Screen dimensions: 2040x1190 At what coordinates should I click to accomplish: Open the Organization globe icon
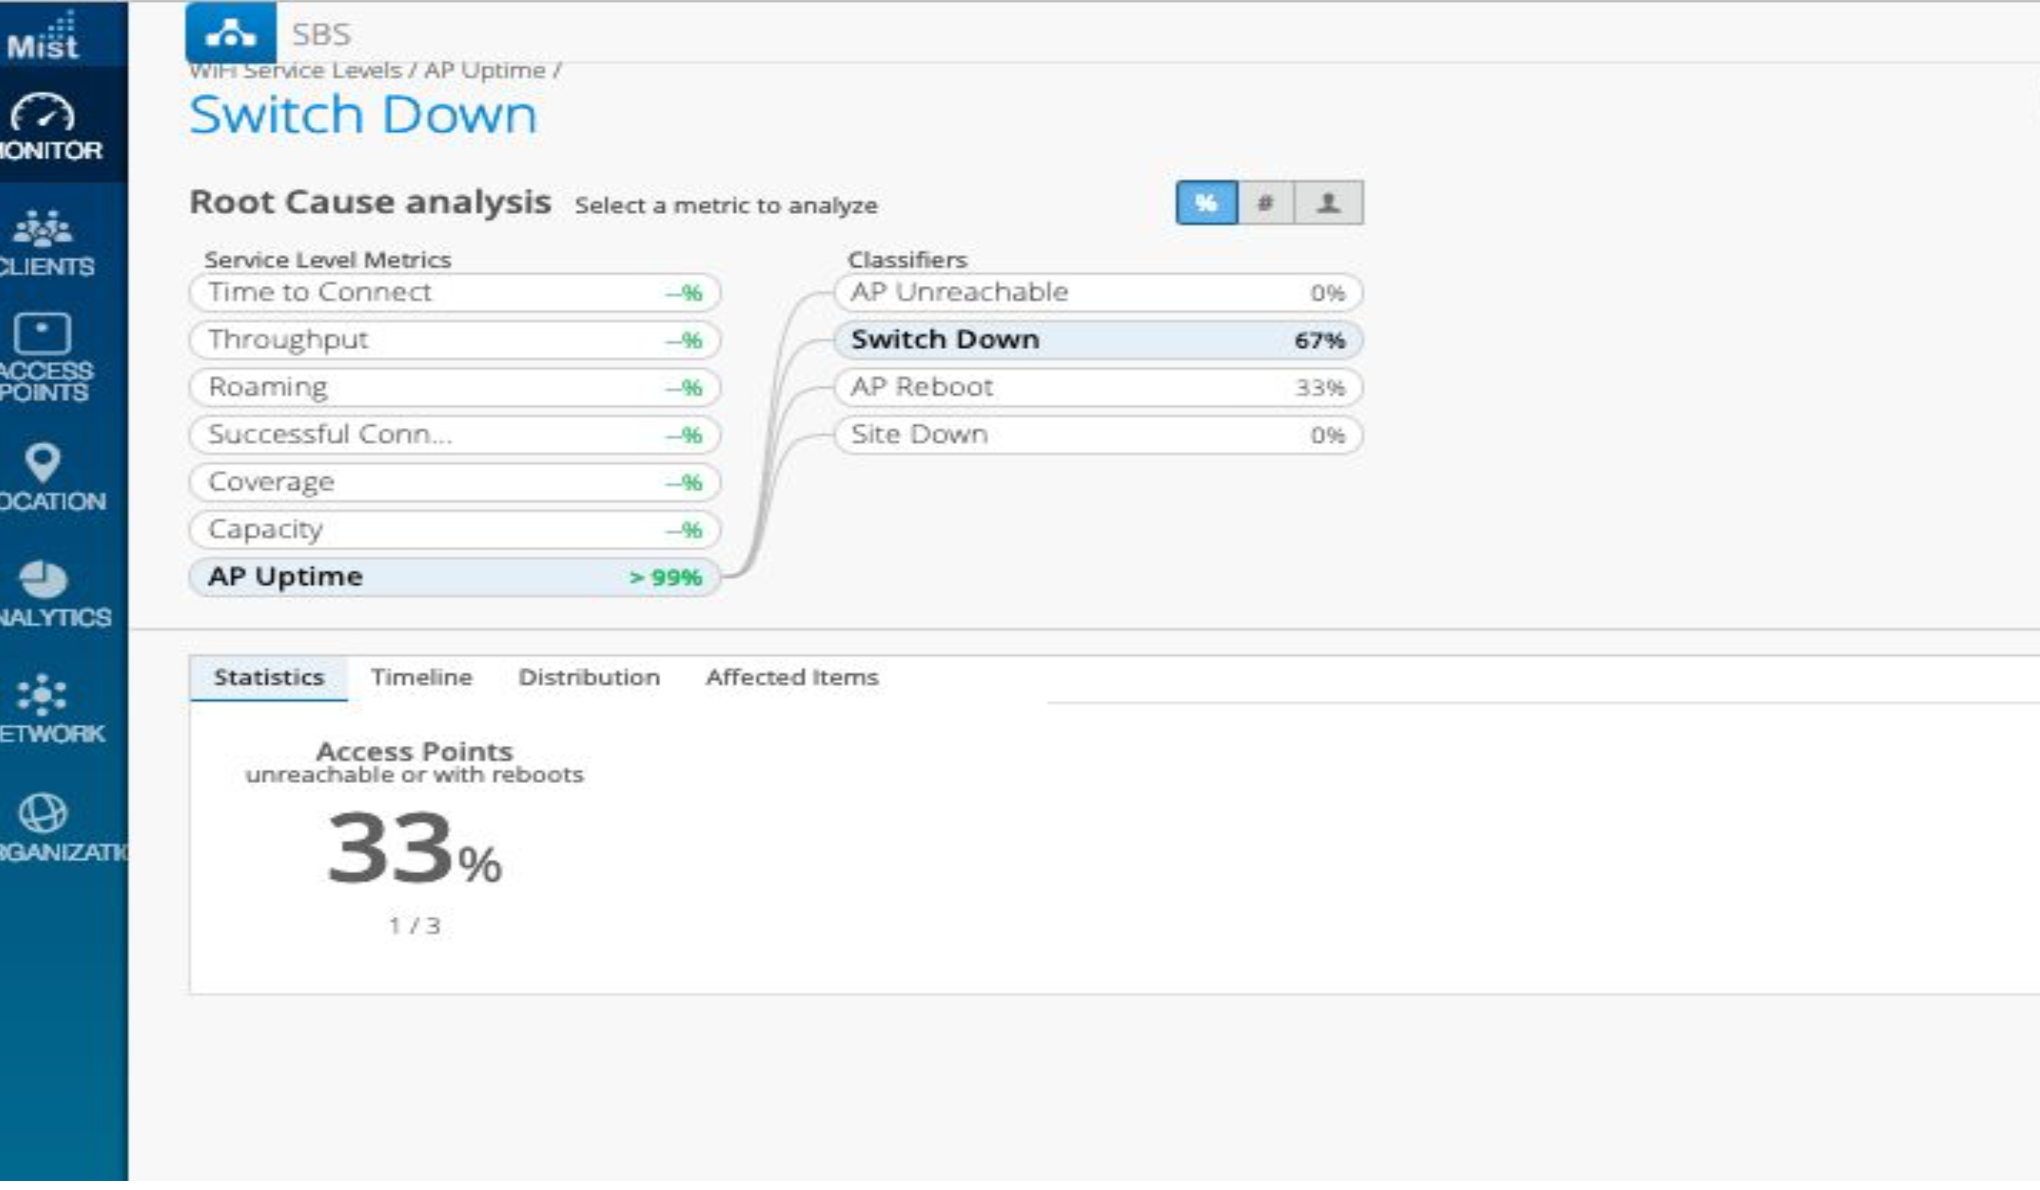44,827
